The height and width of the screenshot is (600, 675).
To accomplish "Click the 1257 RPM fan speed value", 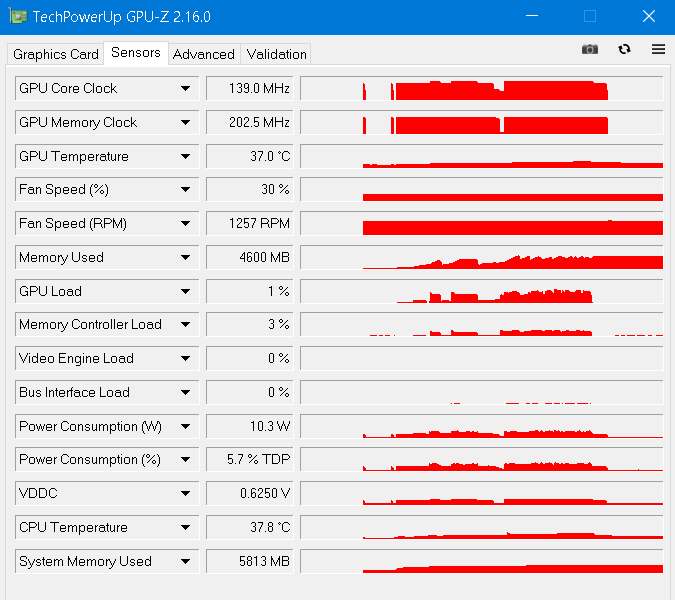I will (x=250, y=223).
